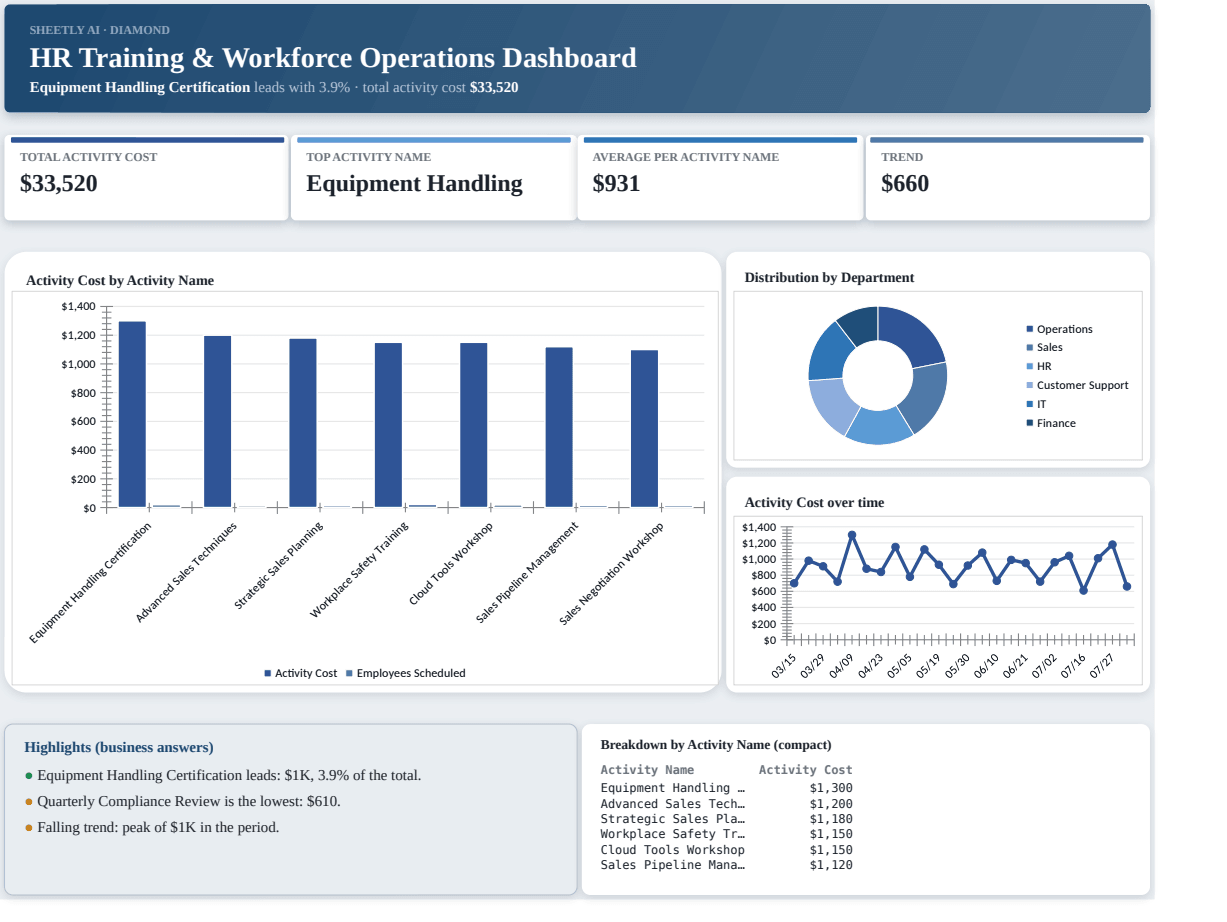Screen dimensions: 1227x922
Task: Select the Top Activity Name card
Action: pos(433,179)
